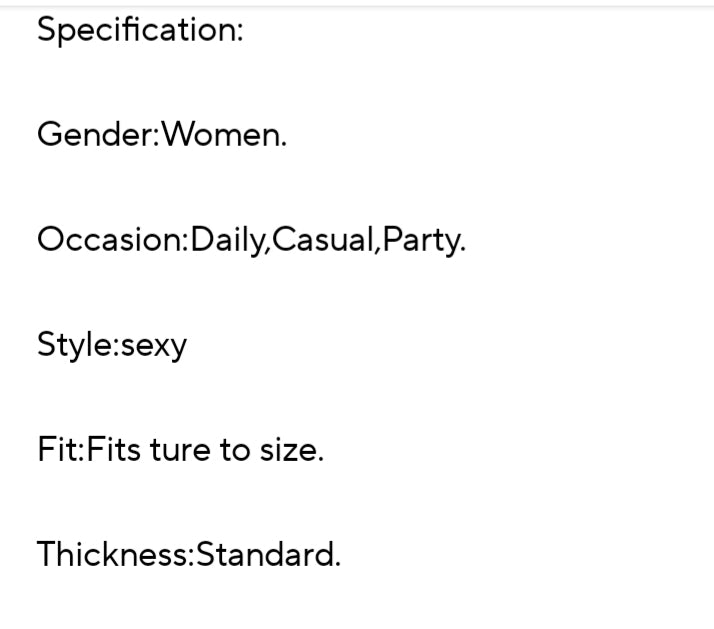Click the Fit label
The width and height of the screenshot is (714, 629).
pos(56,450)
